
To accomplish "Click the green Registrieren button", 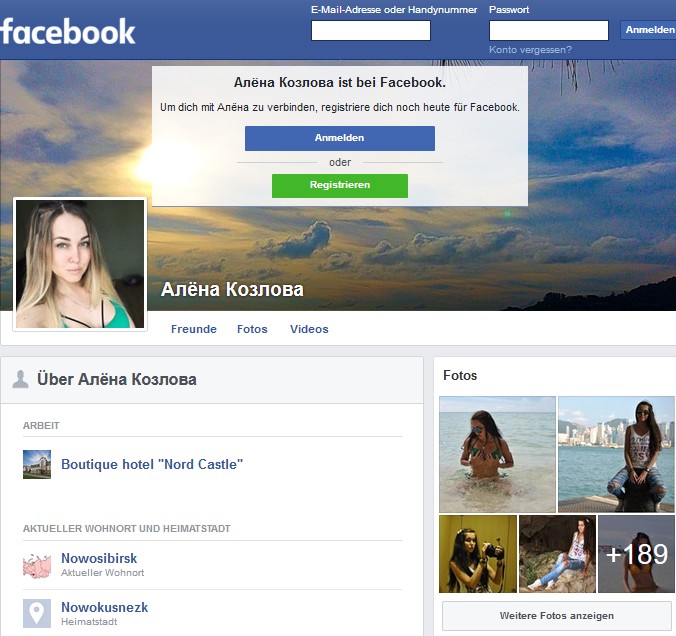I will point(340,185).
